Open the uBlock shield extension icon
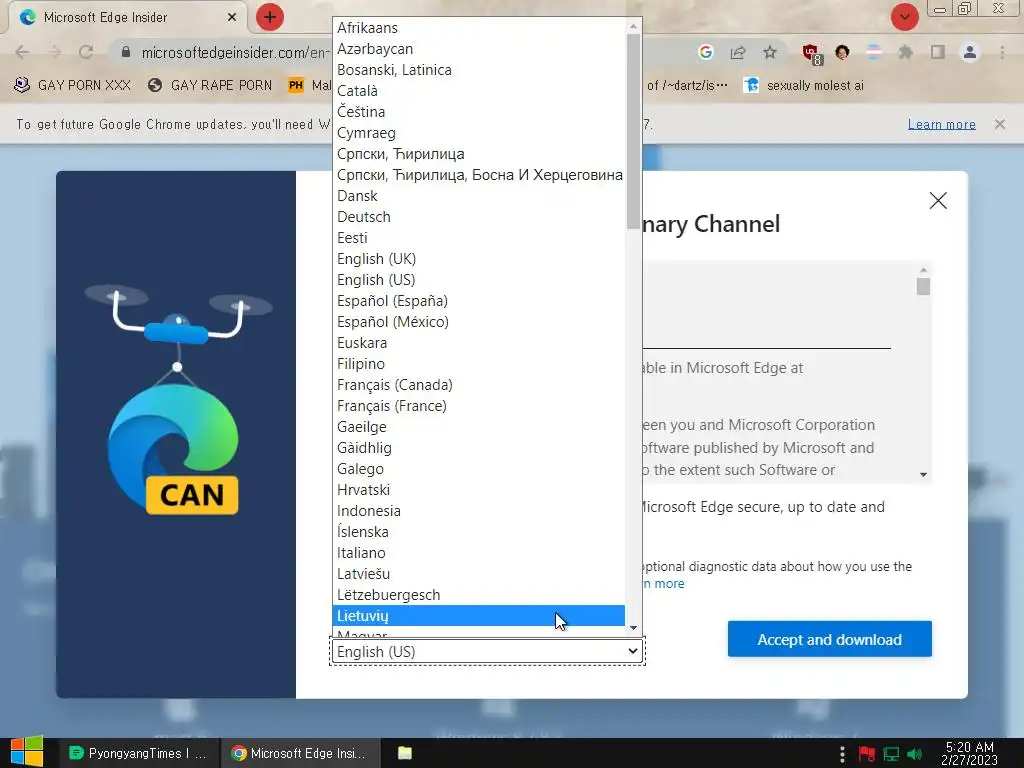This screenshot has width=1024, height=768. [x=811, y=54]
